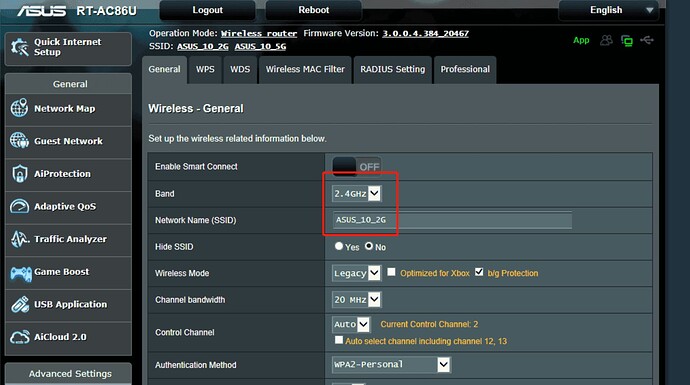Open the Band 2.4GHz dropdown
Screen dimensions: 690x385
[x=356, y=194]
